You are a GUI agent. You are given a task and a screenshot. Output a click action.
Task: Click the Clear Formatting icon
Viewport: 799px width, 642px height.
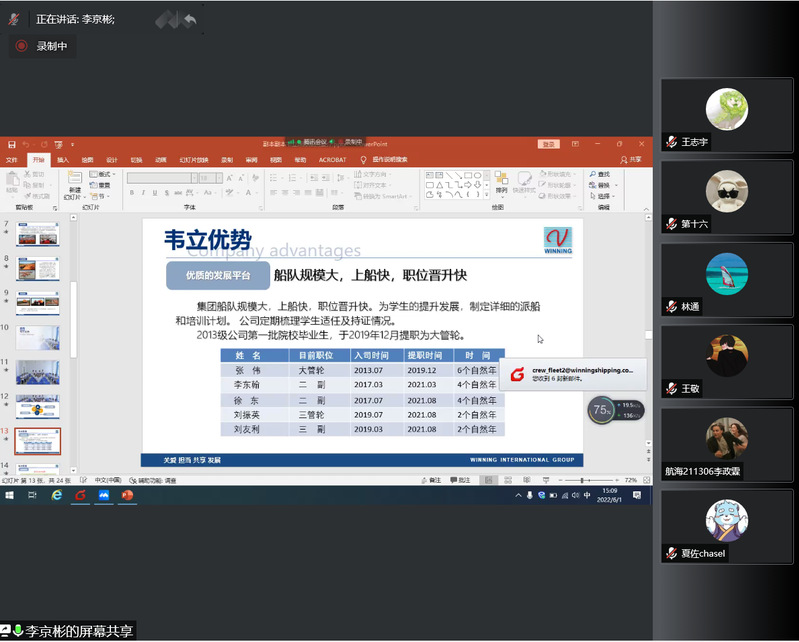[255, 178]
